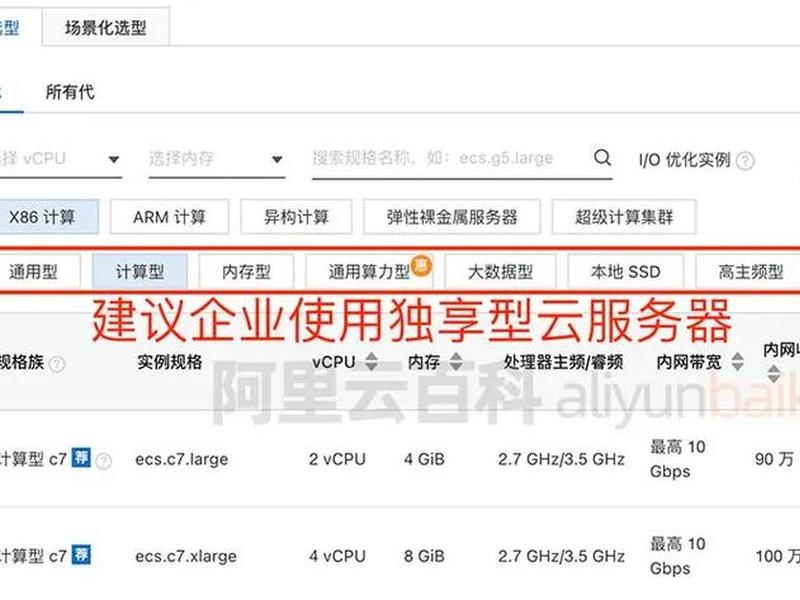
Task: Select the ecs.c7.large instance spec
Action: 182,459
